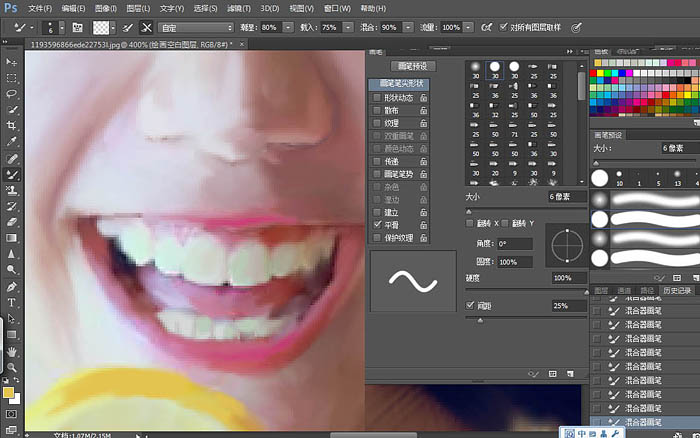Screen dimensions: 700x438
Task: Select the Clone Stamp tool
Action: (12, 190)
